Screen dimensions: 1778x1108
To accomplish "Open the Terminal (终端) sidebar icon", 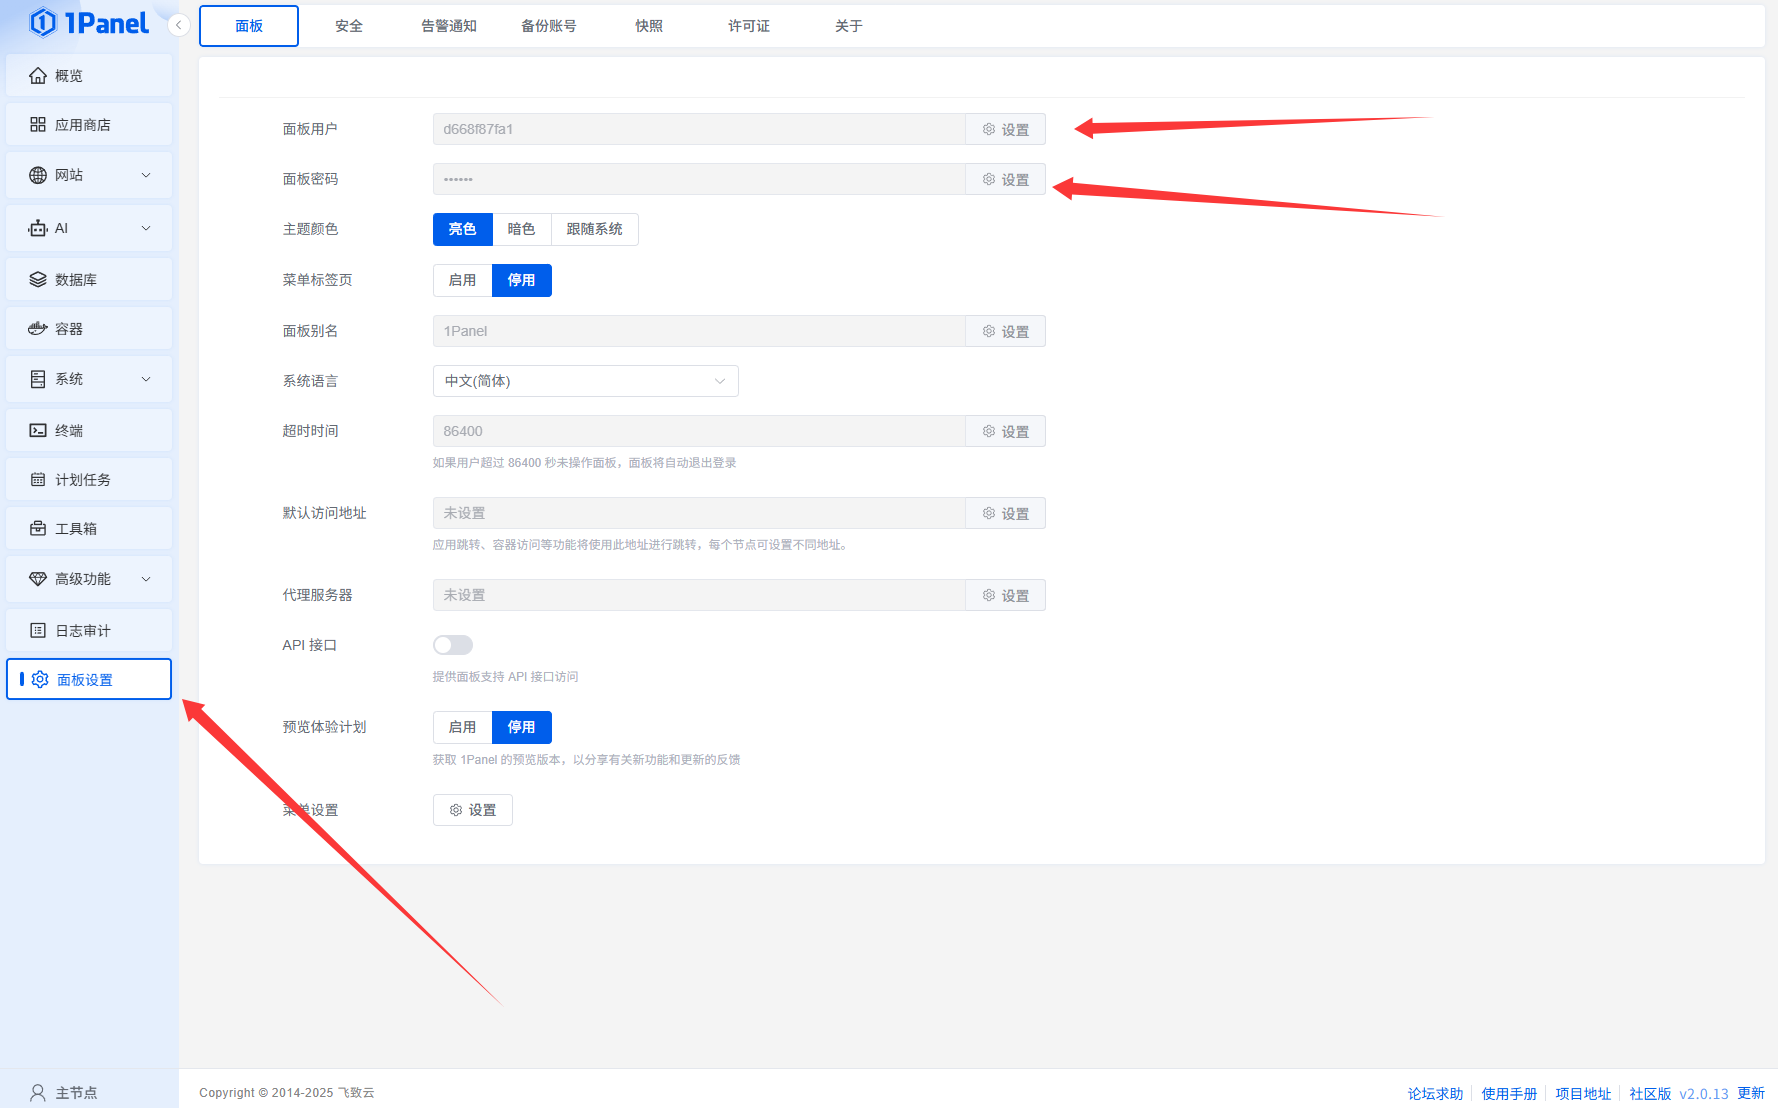I will tap(38, 431).
